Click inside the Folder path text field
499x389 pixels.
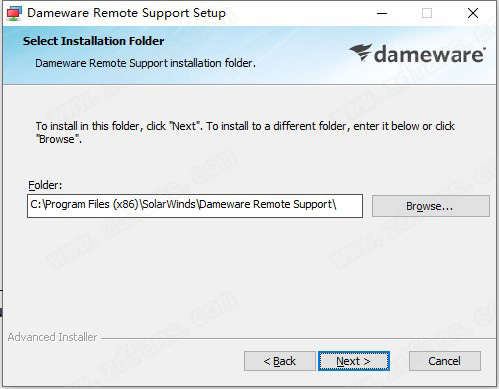coord(195,206)
